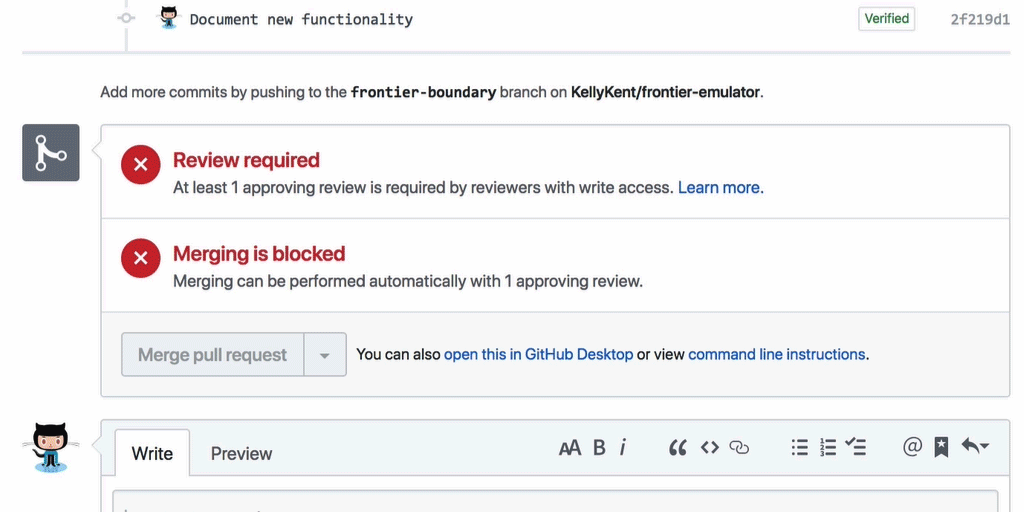Insert a quote with toolbar icon
1024x512 pixels.
click(x=678, y=448)
